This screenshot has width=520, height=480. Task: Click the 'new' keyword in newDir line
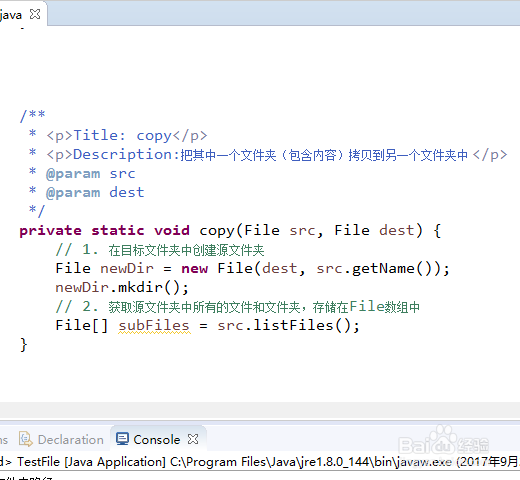pos(195,269)
